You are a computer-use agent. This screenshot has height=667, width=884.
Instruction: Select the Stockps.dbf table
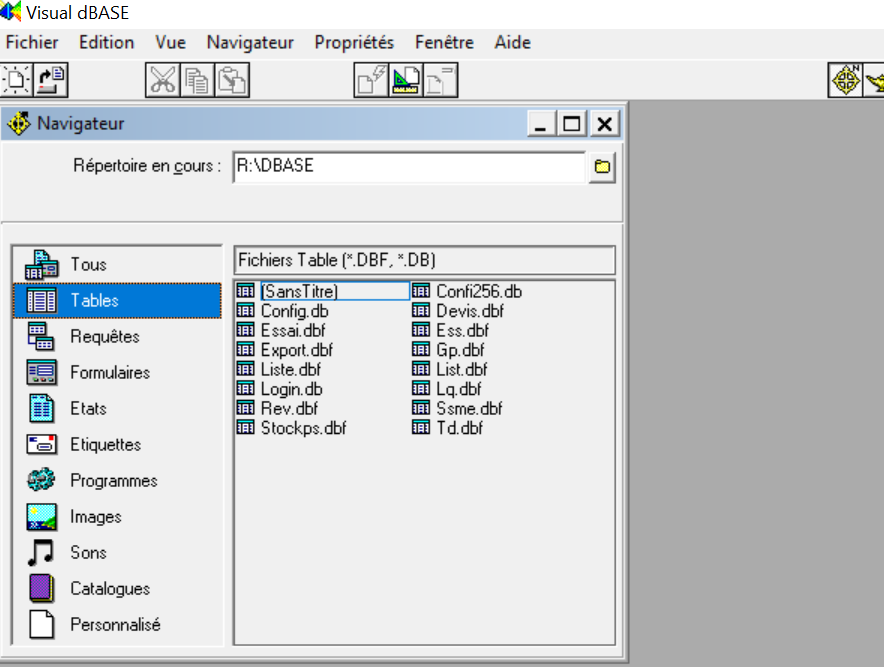coord(303,428)
